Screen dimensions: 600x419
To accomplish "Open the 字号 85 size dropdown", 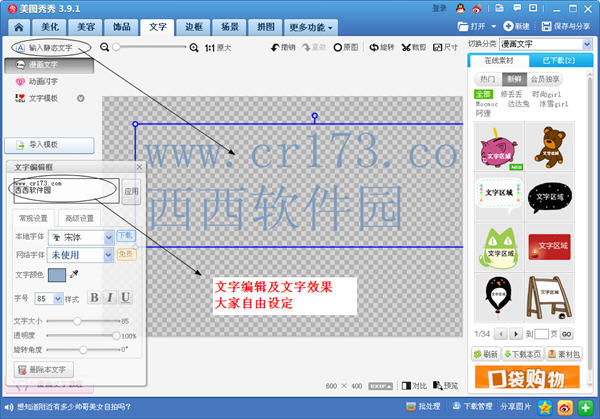I will pos(49,298).
